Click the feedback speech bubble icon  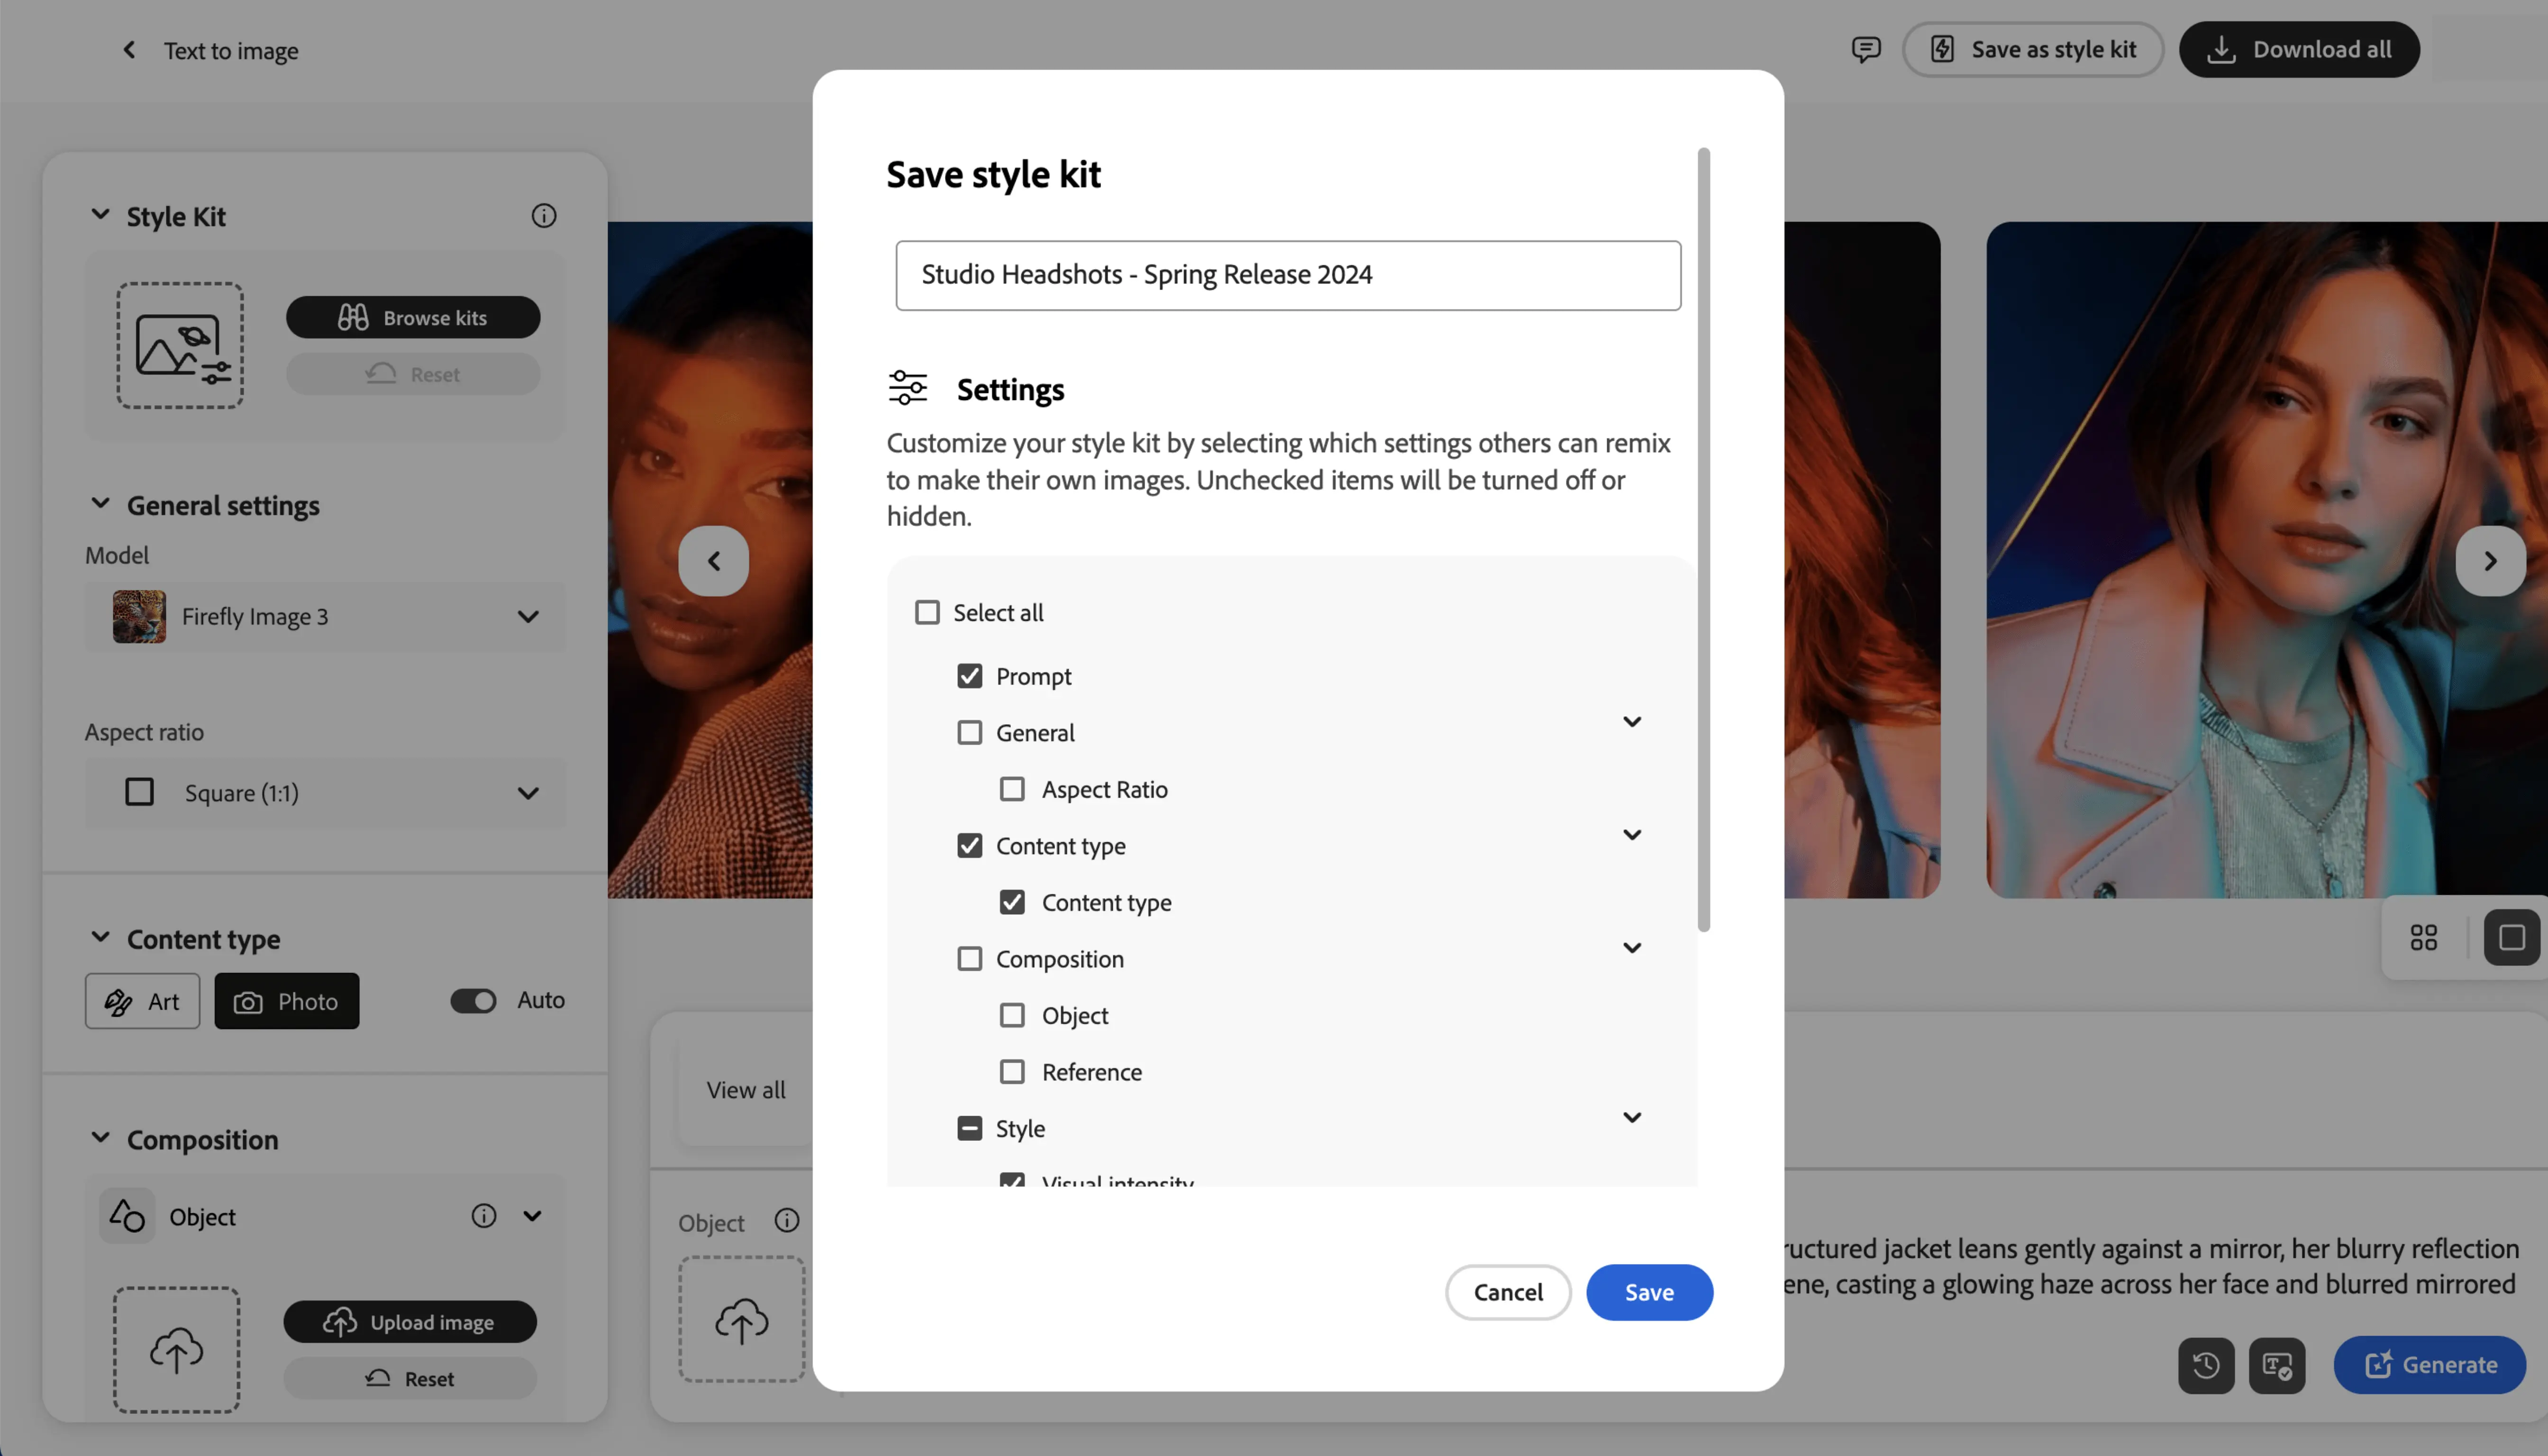[x=1866, y=49]
